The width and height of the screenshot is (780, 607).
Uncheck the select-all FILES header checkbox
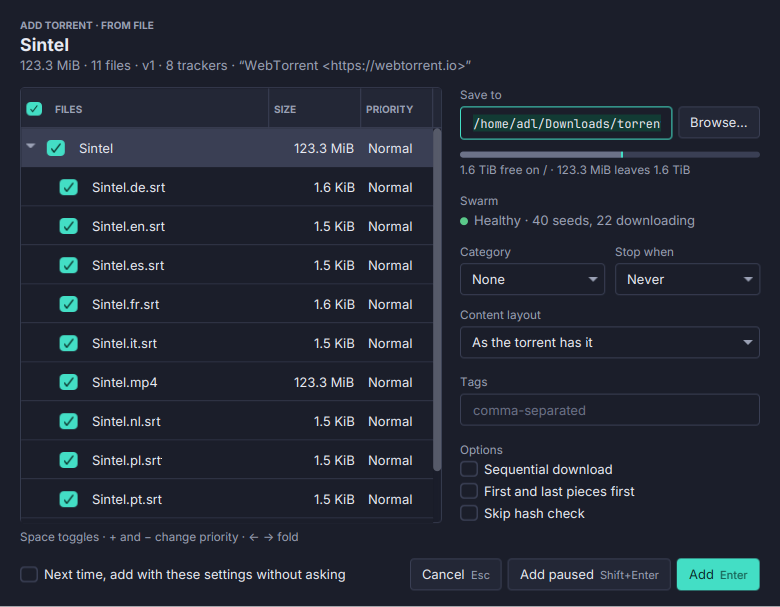point(34,109)
